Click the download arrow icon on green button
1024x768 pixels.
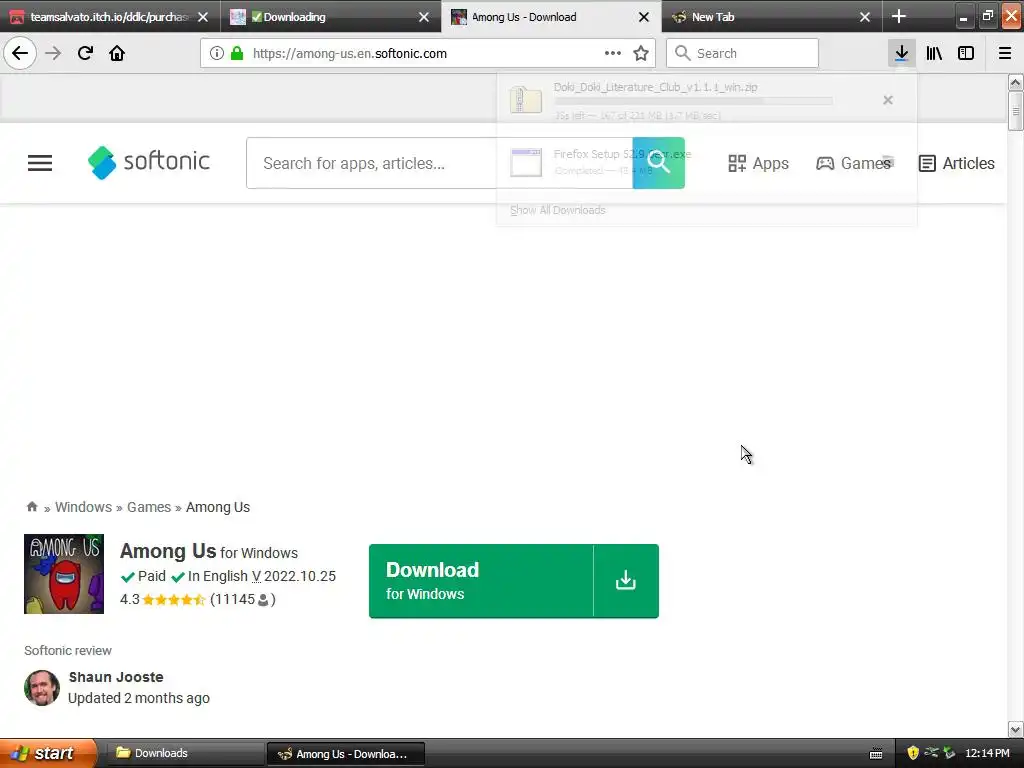626,580
